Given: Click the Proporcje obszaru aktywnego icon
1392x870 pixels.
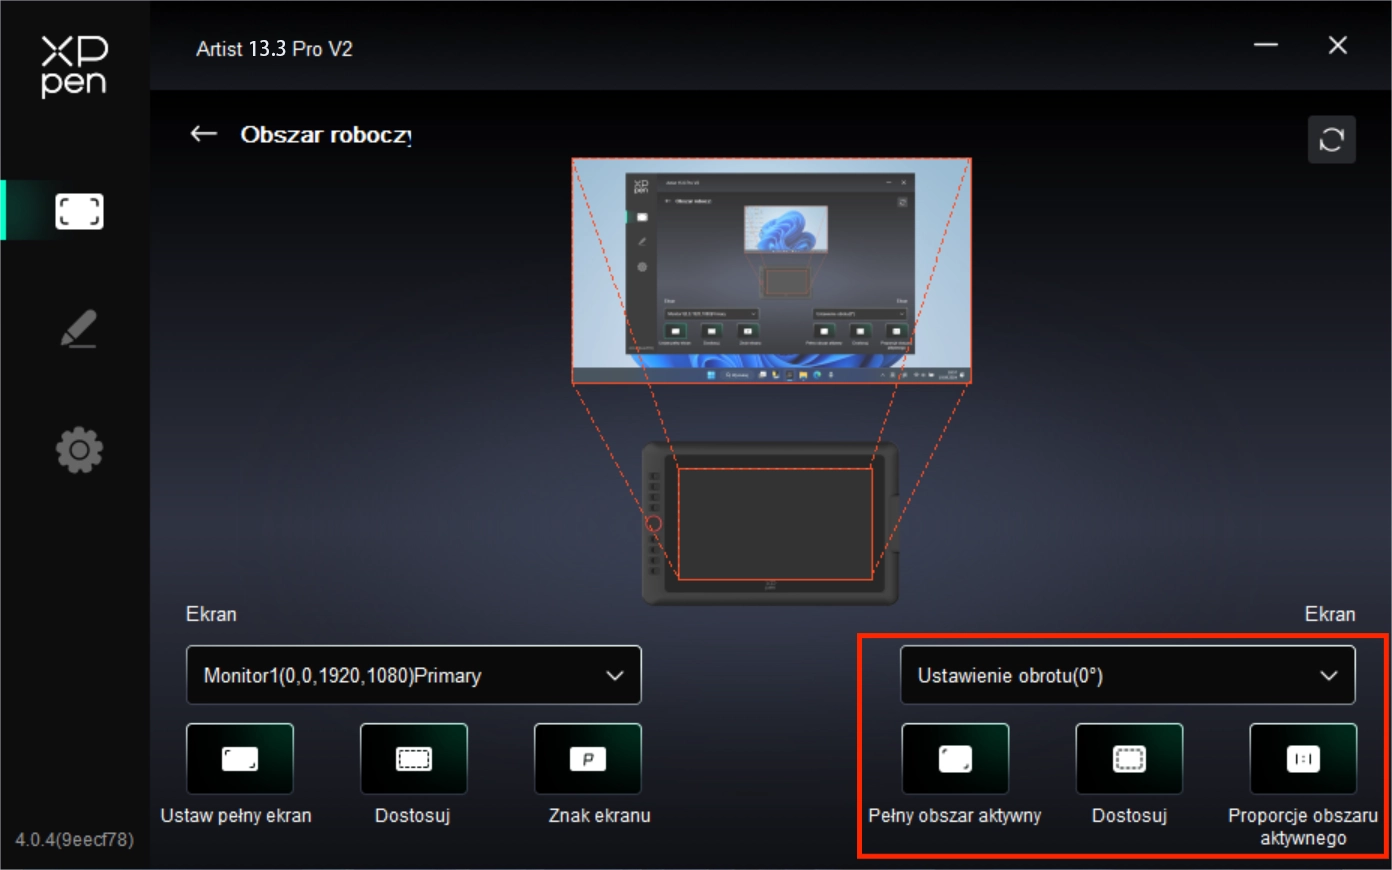Looking at the screenshot, I should tap(1303, 759).
